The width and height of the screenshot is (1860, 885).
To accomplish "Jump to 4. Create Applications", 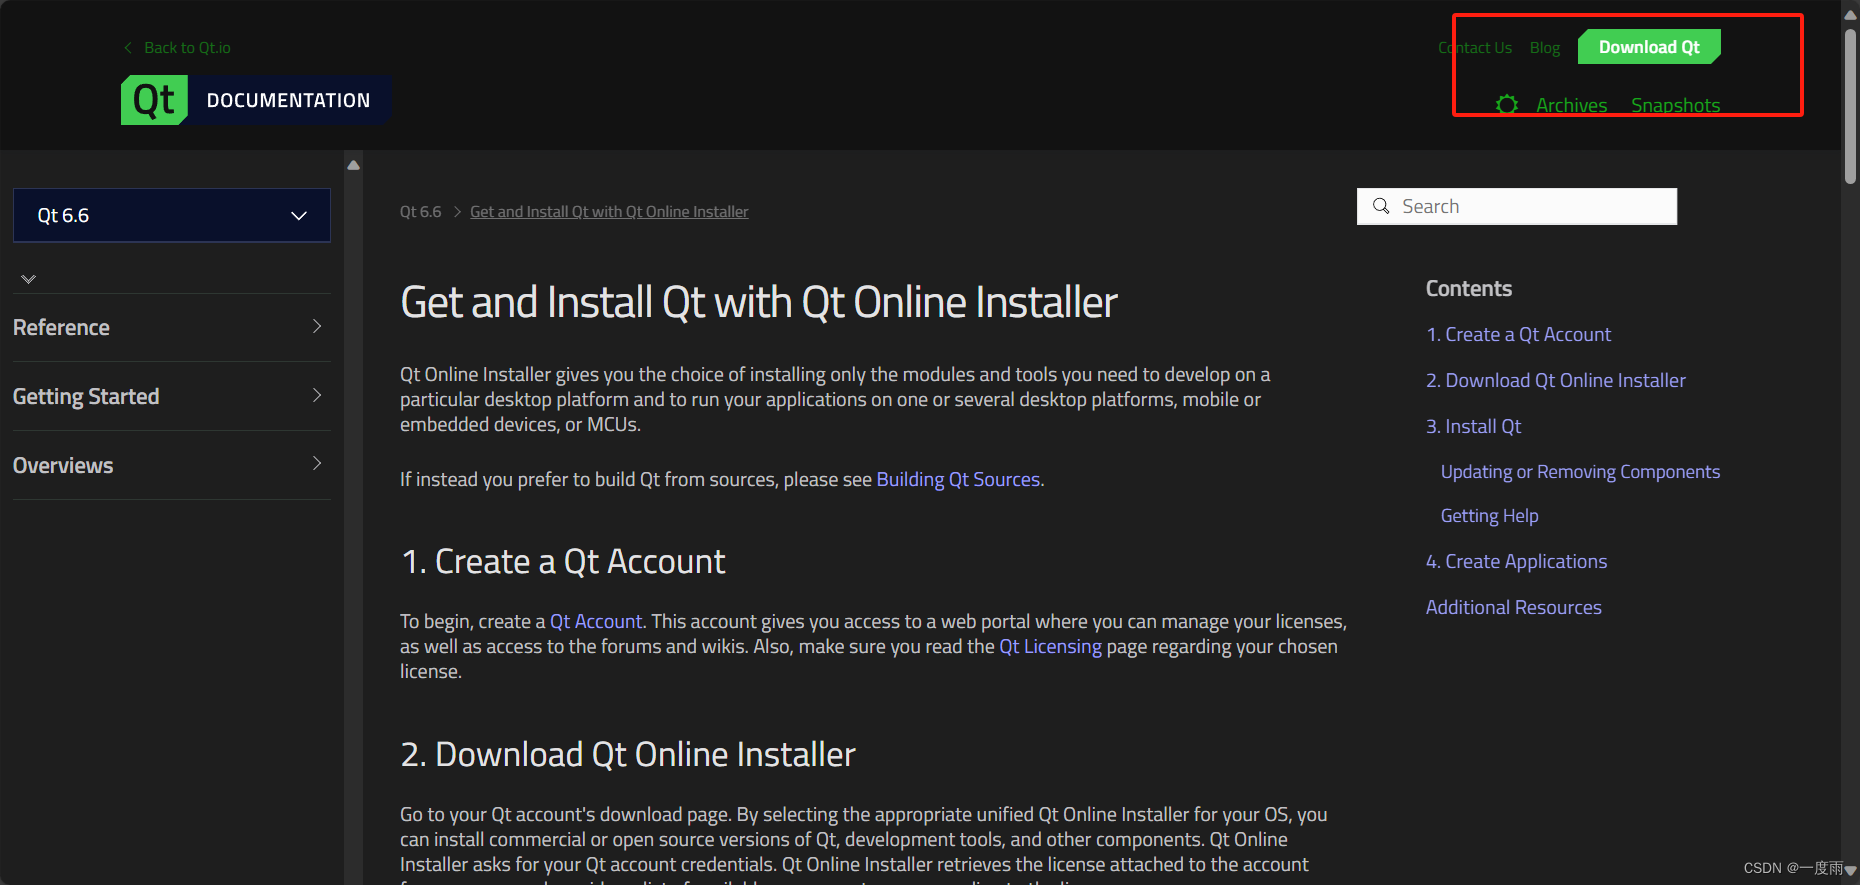I will click(1516, 562).
